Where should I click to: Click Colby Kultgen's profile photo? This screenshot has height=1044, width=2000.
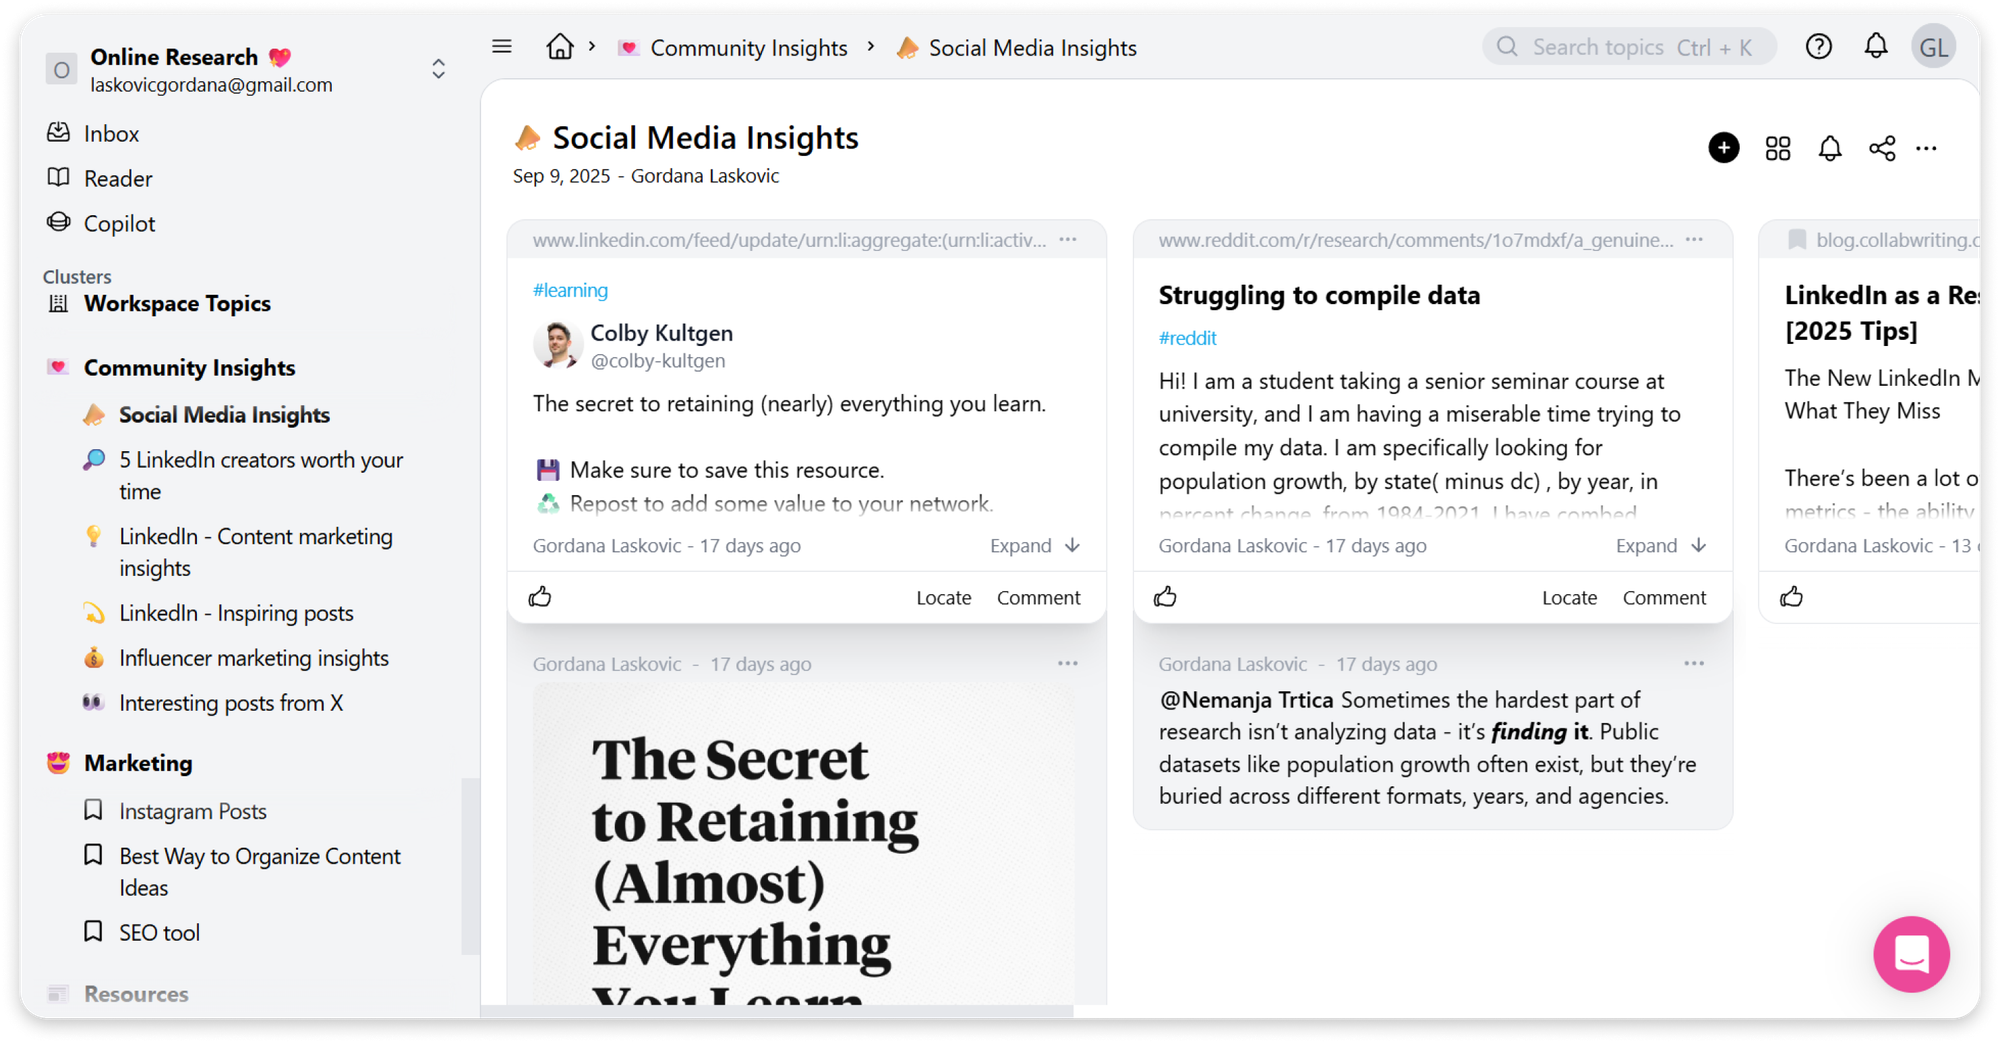click(558, 346)
